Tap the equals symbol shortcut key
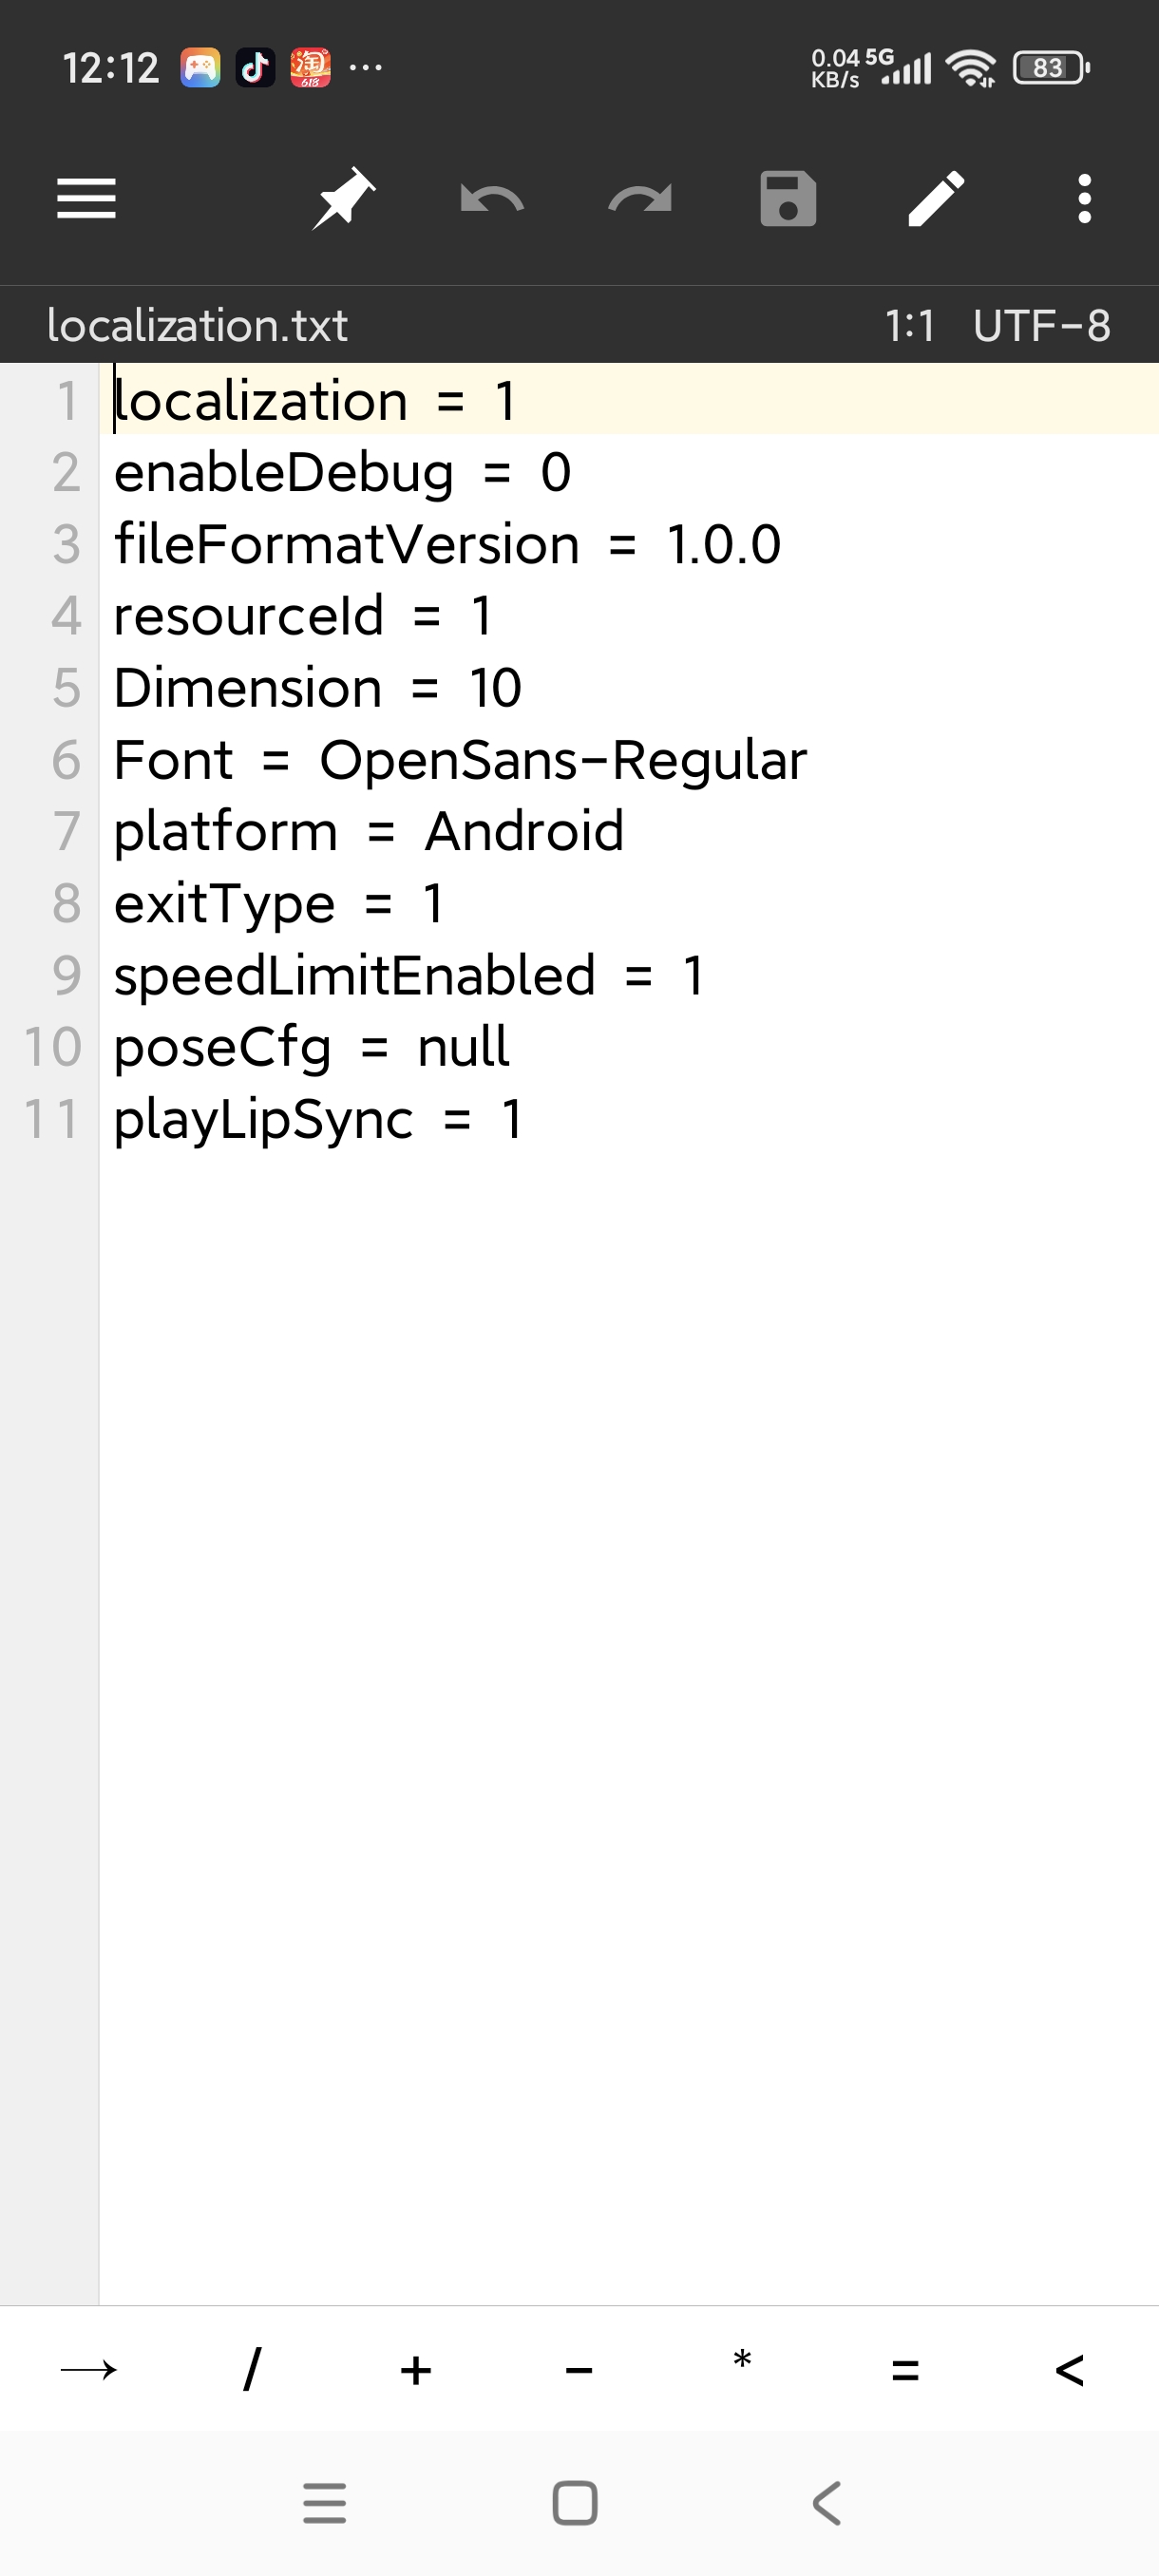This screenshot has height=2576, width=1159. pos(905,2369)
